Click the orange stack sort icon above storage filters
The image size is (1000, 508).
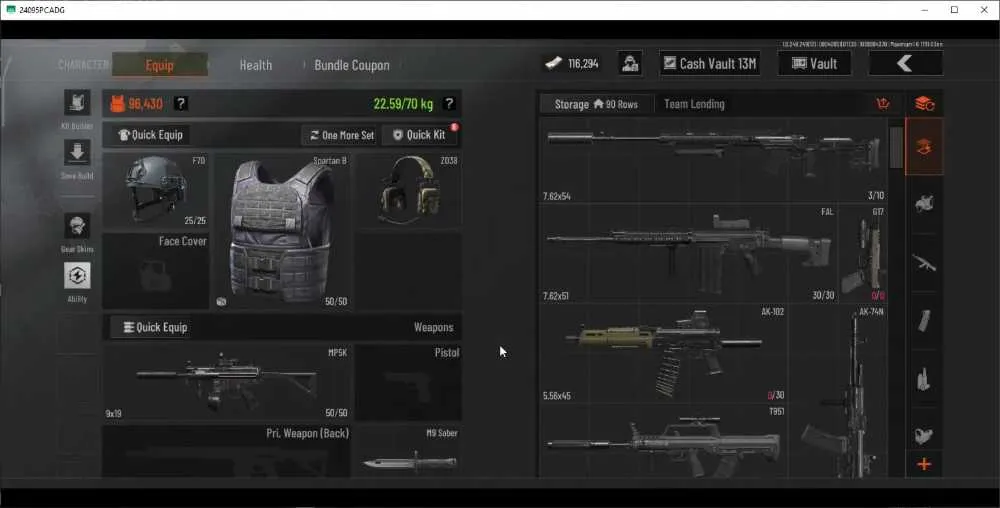click(x=924, y=103)
